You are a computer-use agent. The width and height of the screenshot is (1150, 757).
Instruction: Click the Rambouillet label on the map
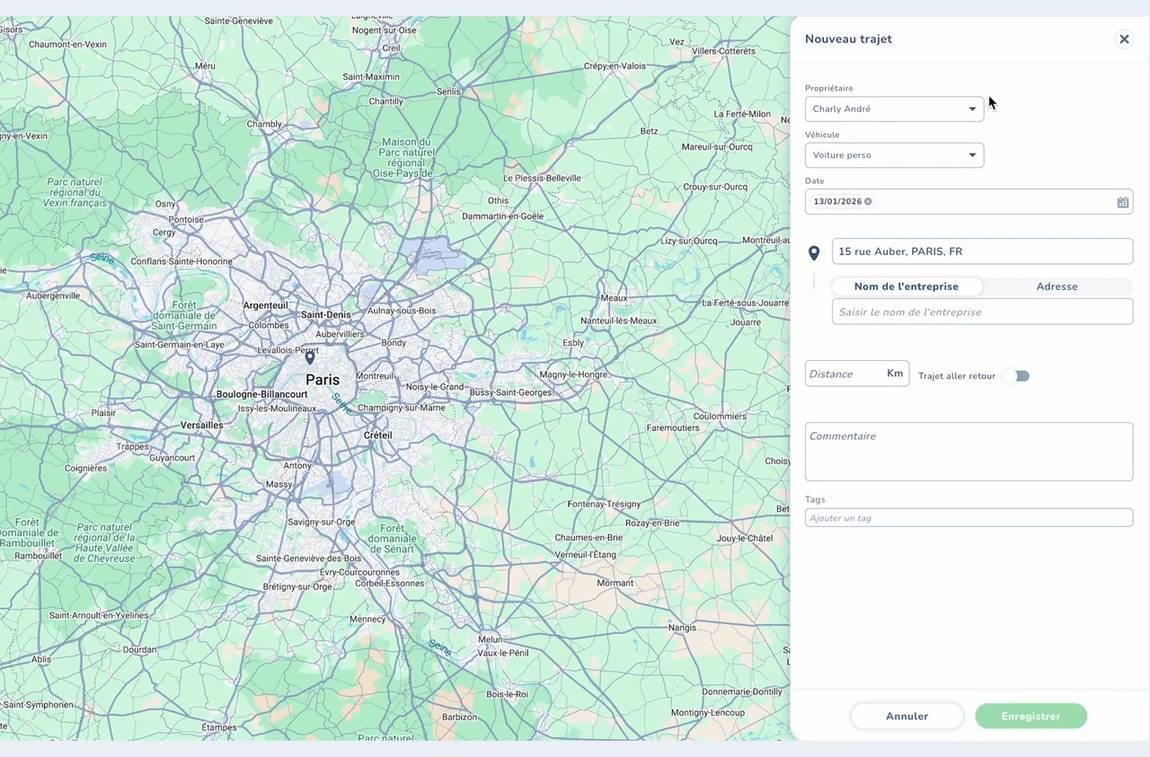tap(36, 555)
